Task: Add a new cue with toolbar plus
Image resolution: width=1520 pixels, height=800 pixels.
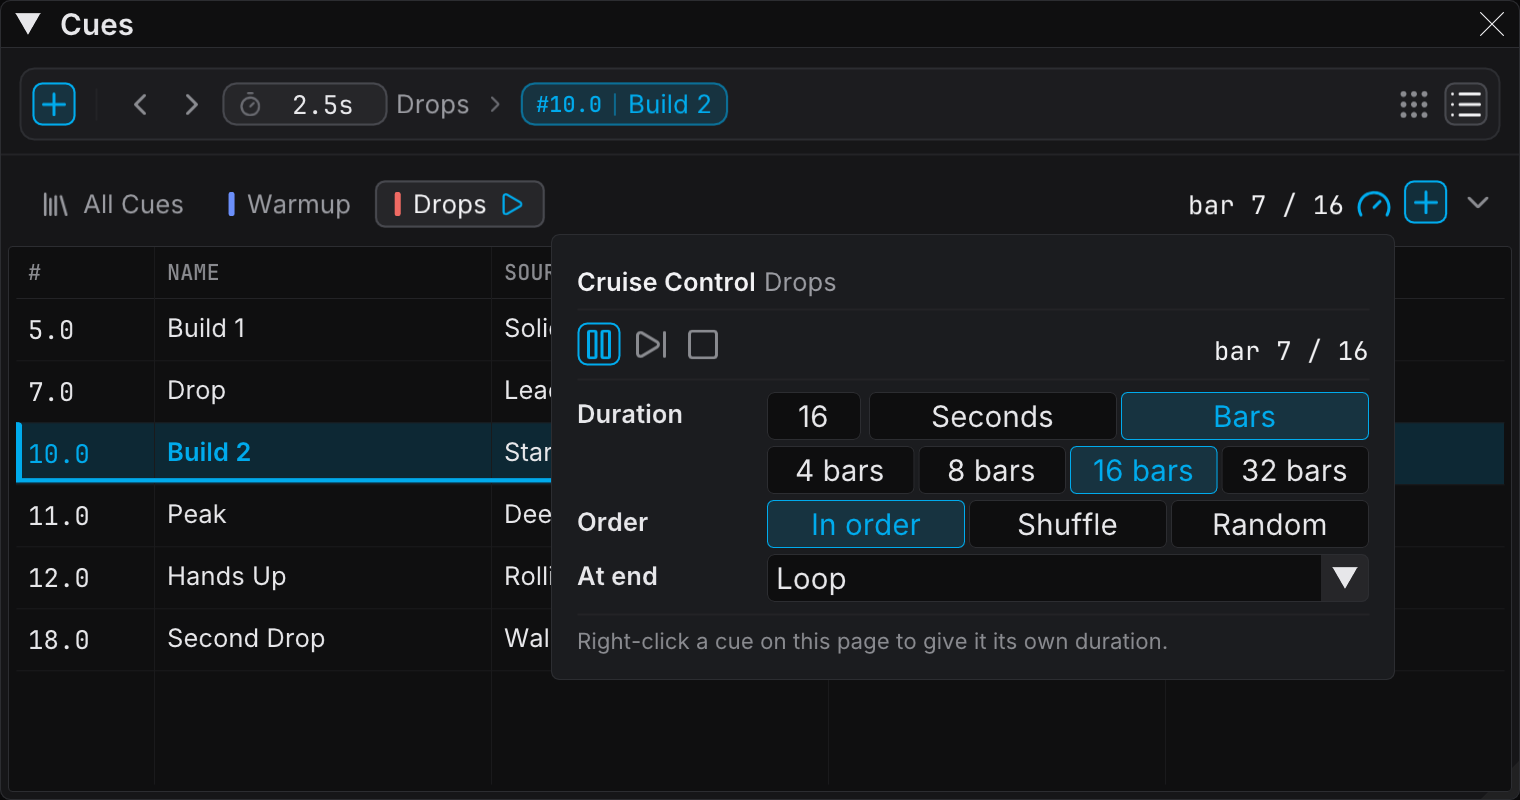Action: pyautogui.click(x=54, y=104)
